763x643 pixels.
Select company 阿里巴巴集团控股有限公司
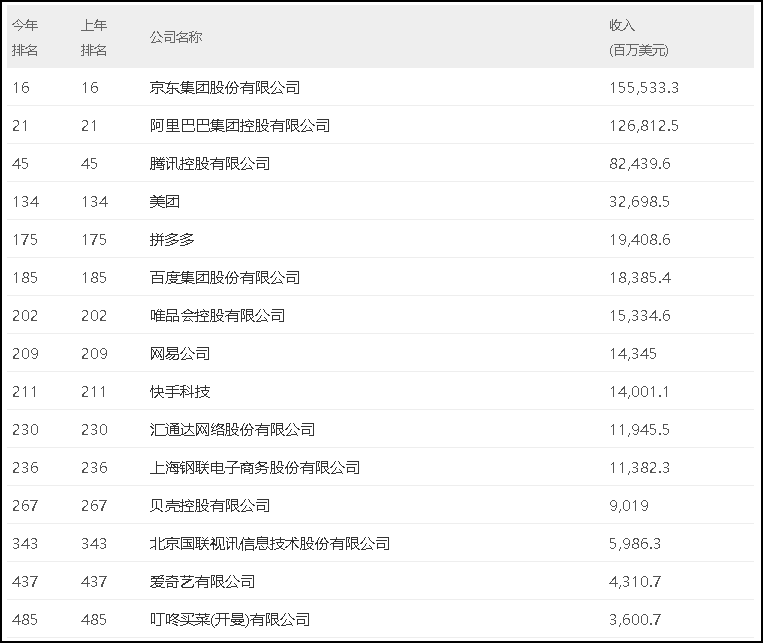[x=240, y=126]
